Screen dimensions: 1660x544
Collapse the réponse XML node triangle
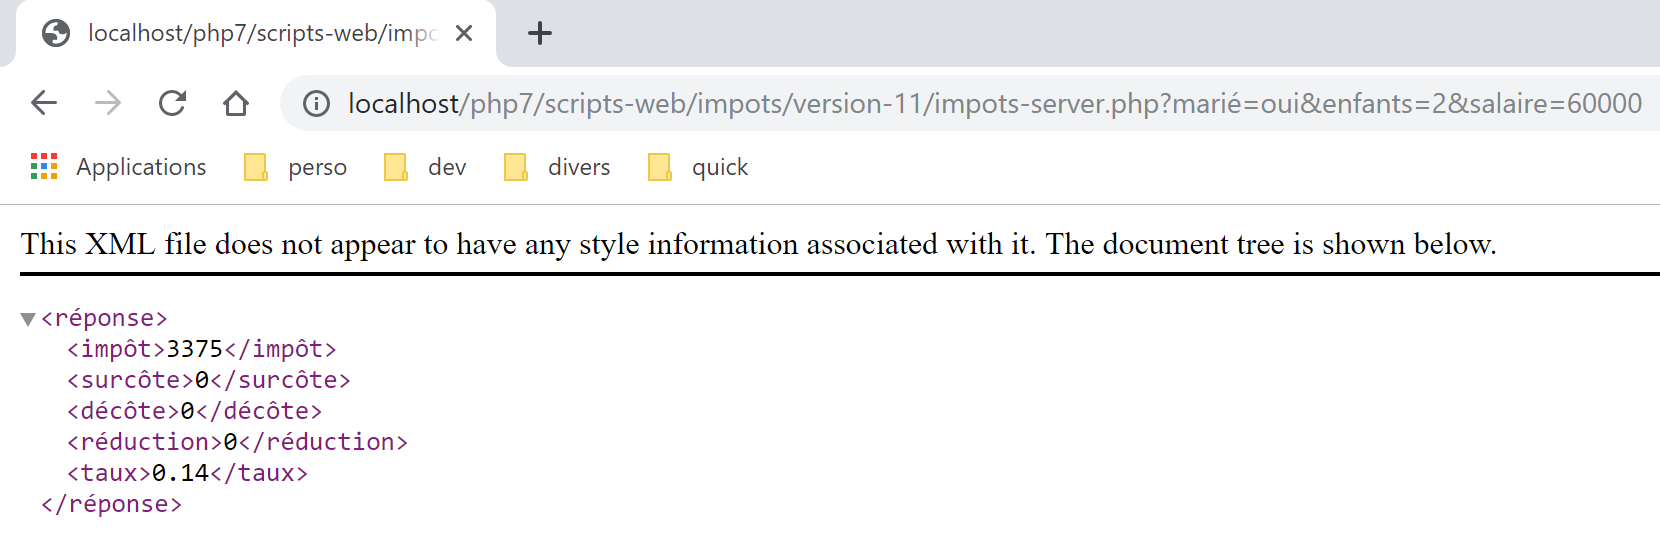point(28,319)
